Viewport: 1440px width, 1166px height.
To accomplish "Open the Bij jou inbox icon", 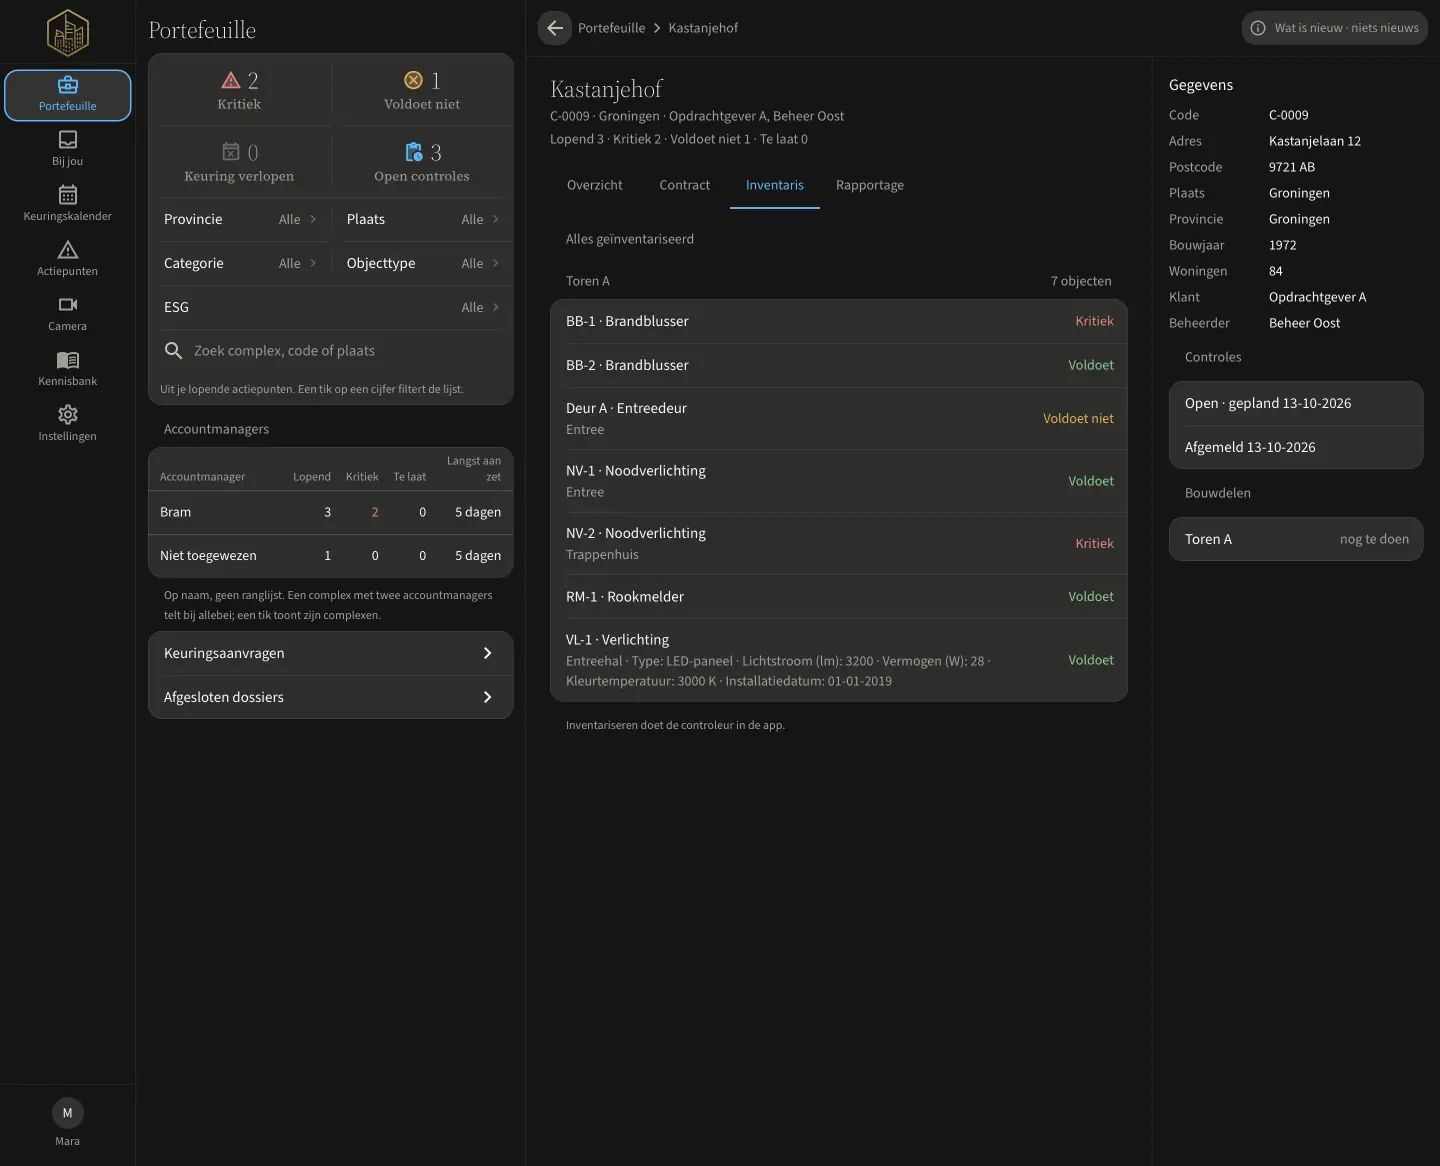I will [x=68, y=139].
